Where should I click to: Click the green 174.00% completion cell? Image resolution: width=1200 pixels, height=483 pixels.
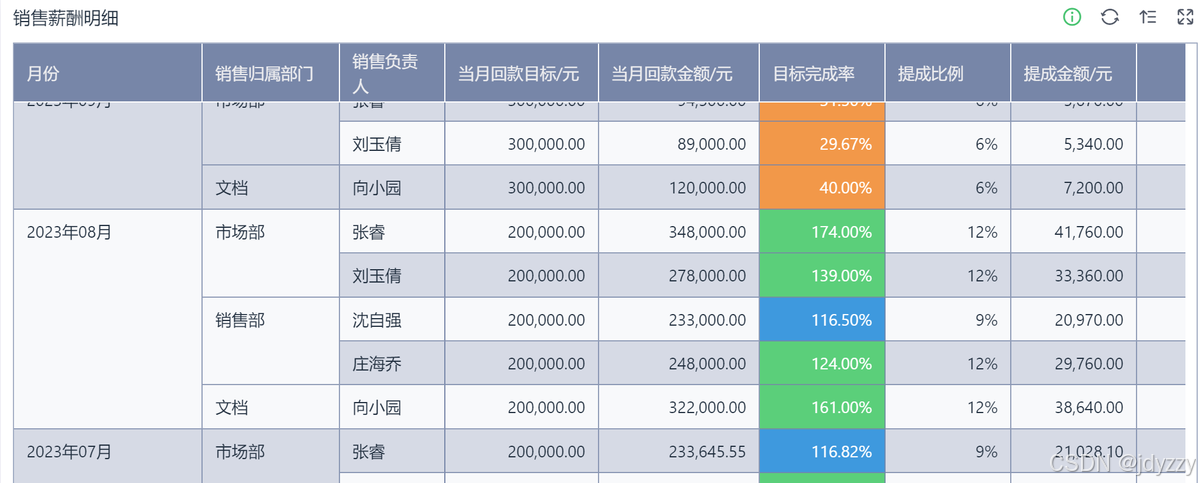click(822, 232)
